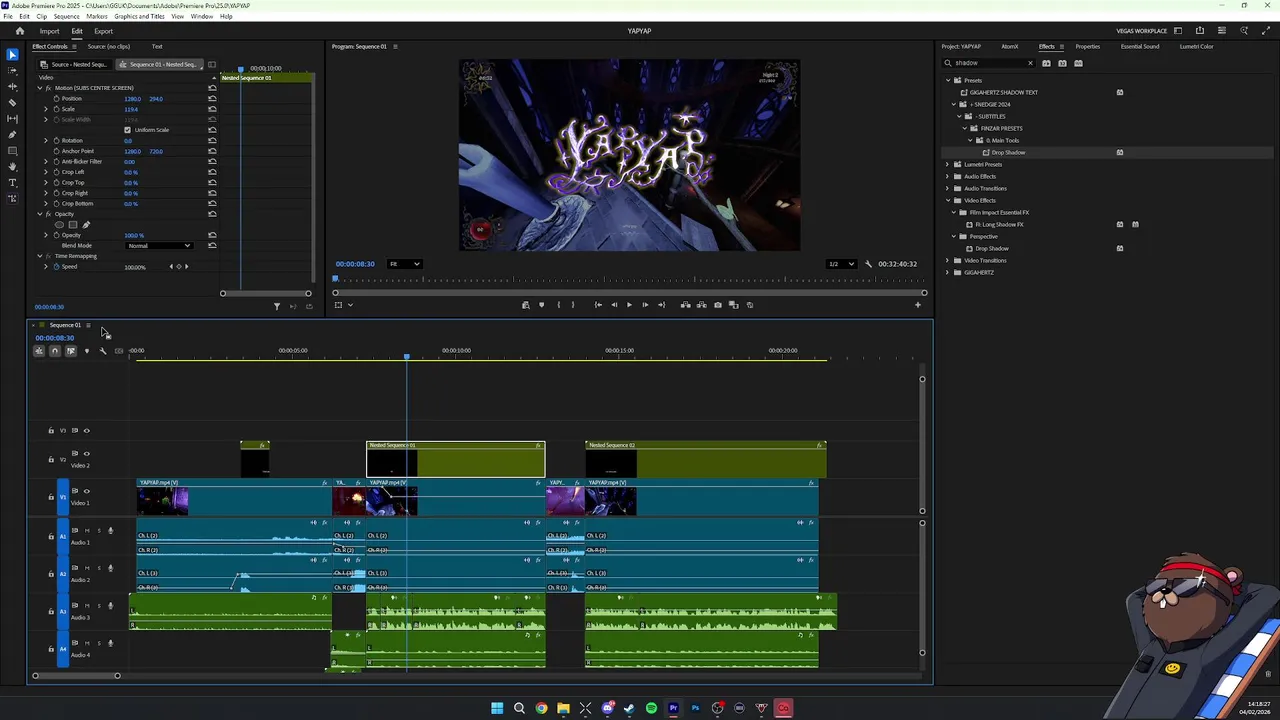Select the Drop Shadow preset under Main Tools
The height and width of the screenshot is (720, 1280).
[x=1008, y=152]
